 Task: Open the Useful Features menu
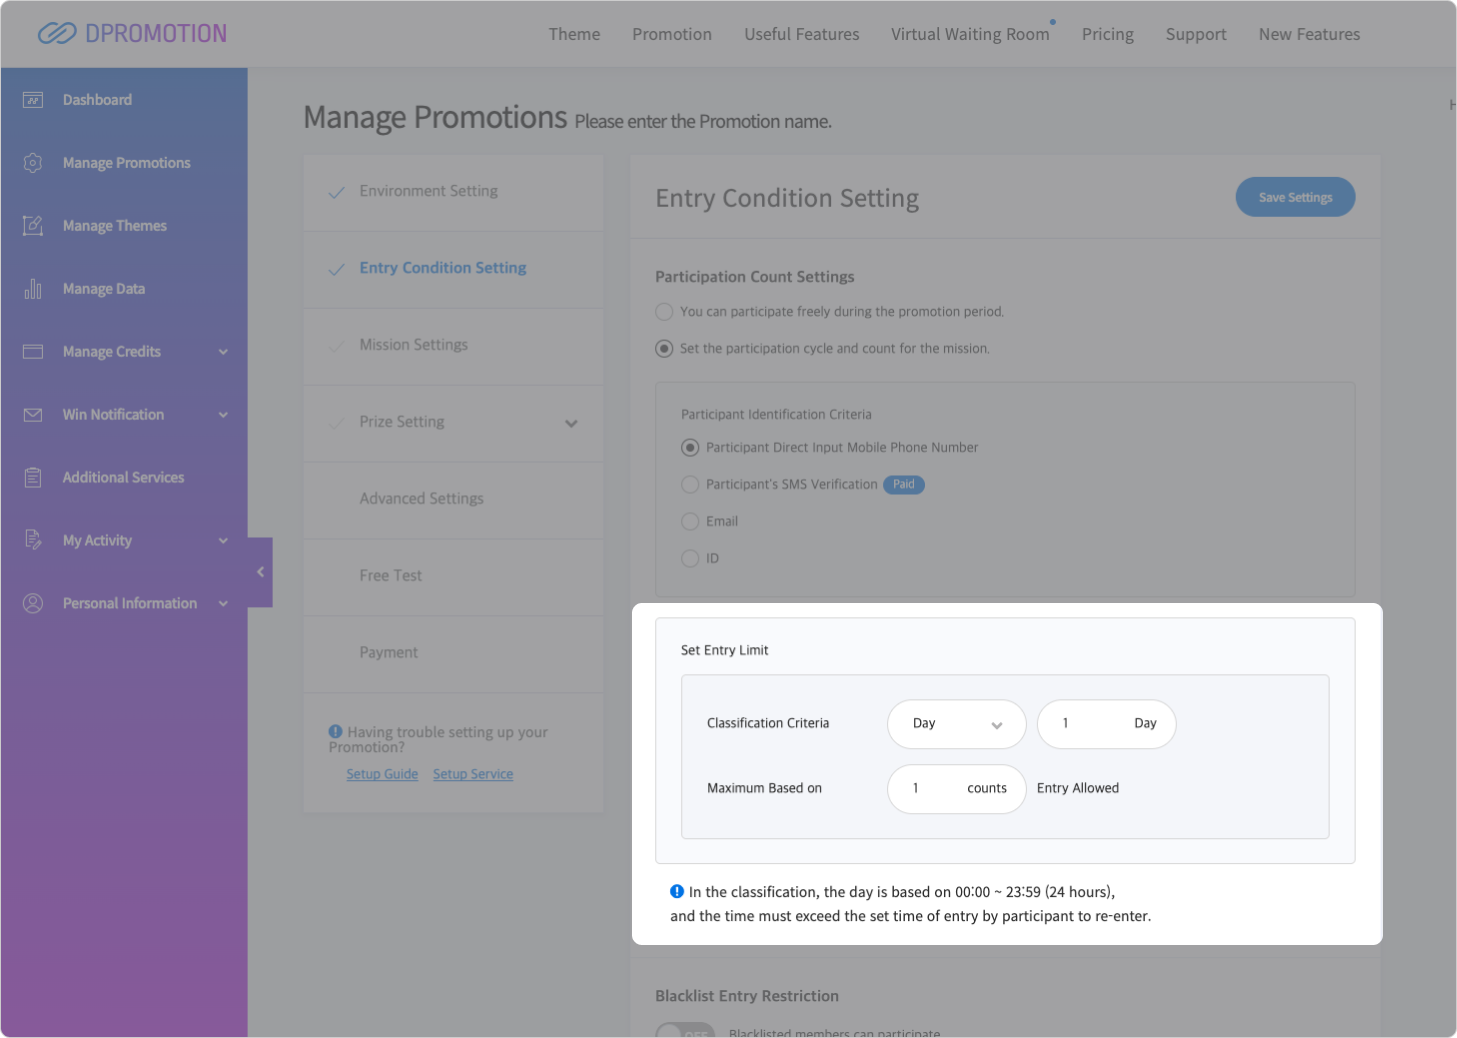coord(802,34)
